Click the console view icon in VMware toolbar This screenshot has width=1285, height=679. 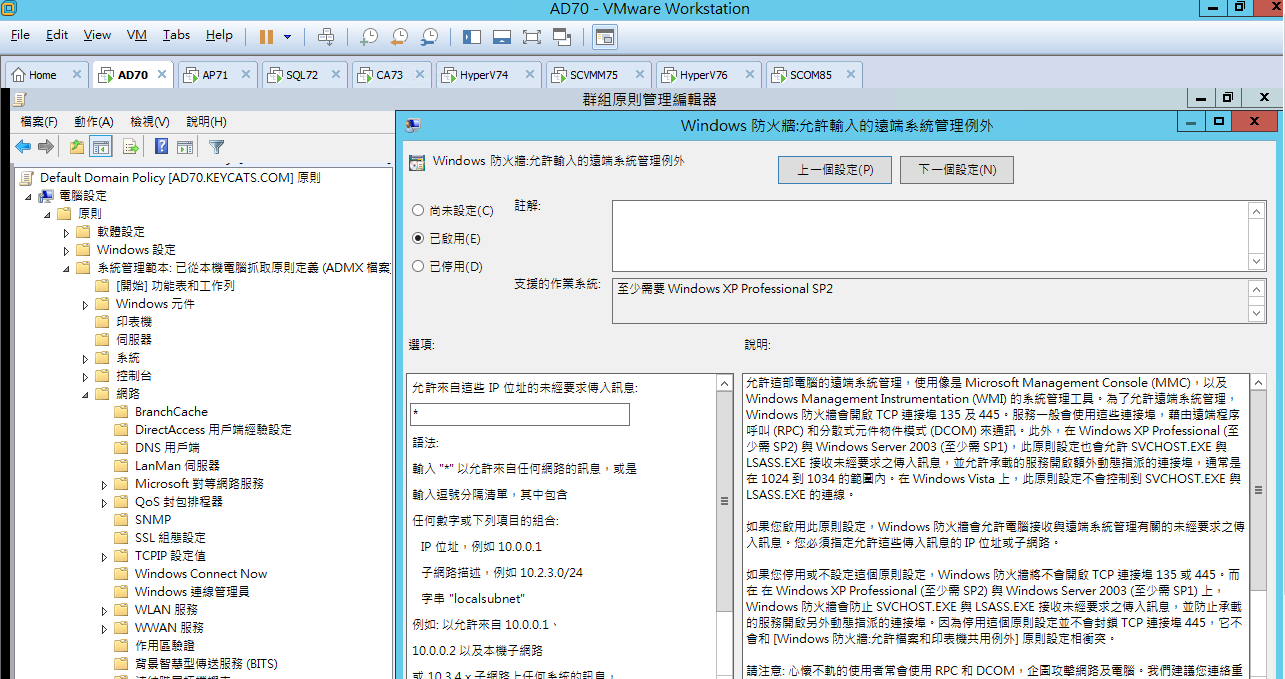pyautogui.click(x=604, y=37)
